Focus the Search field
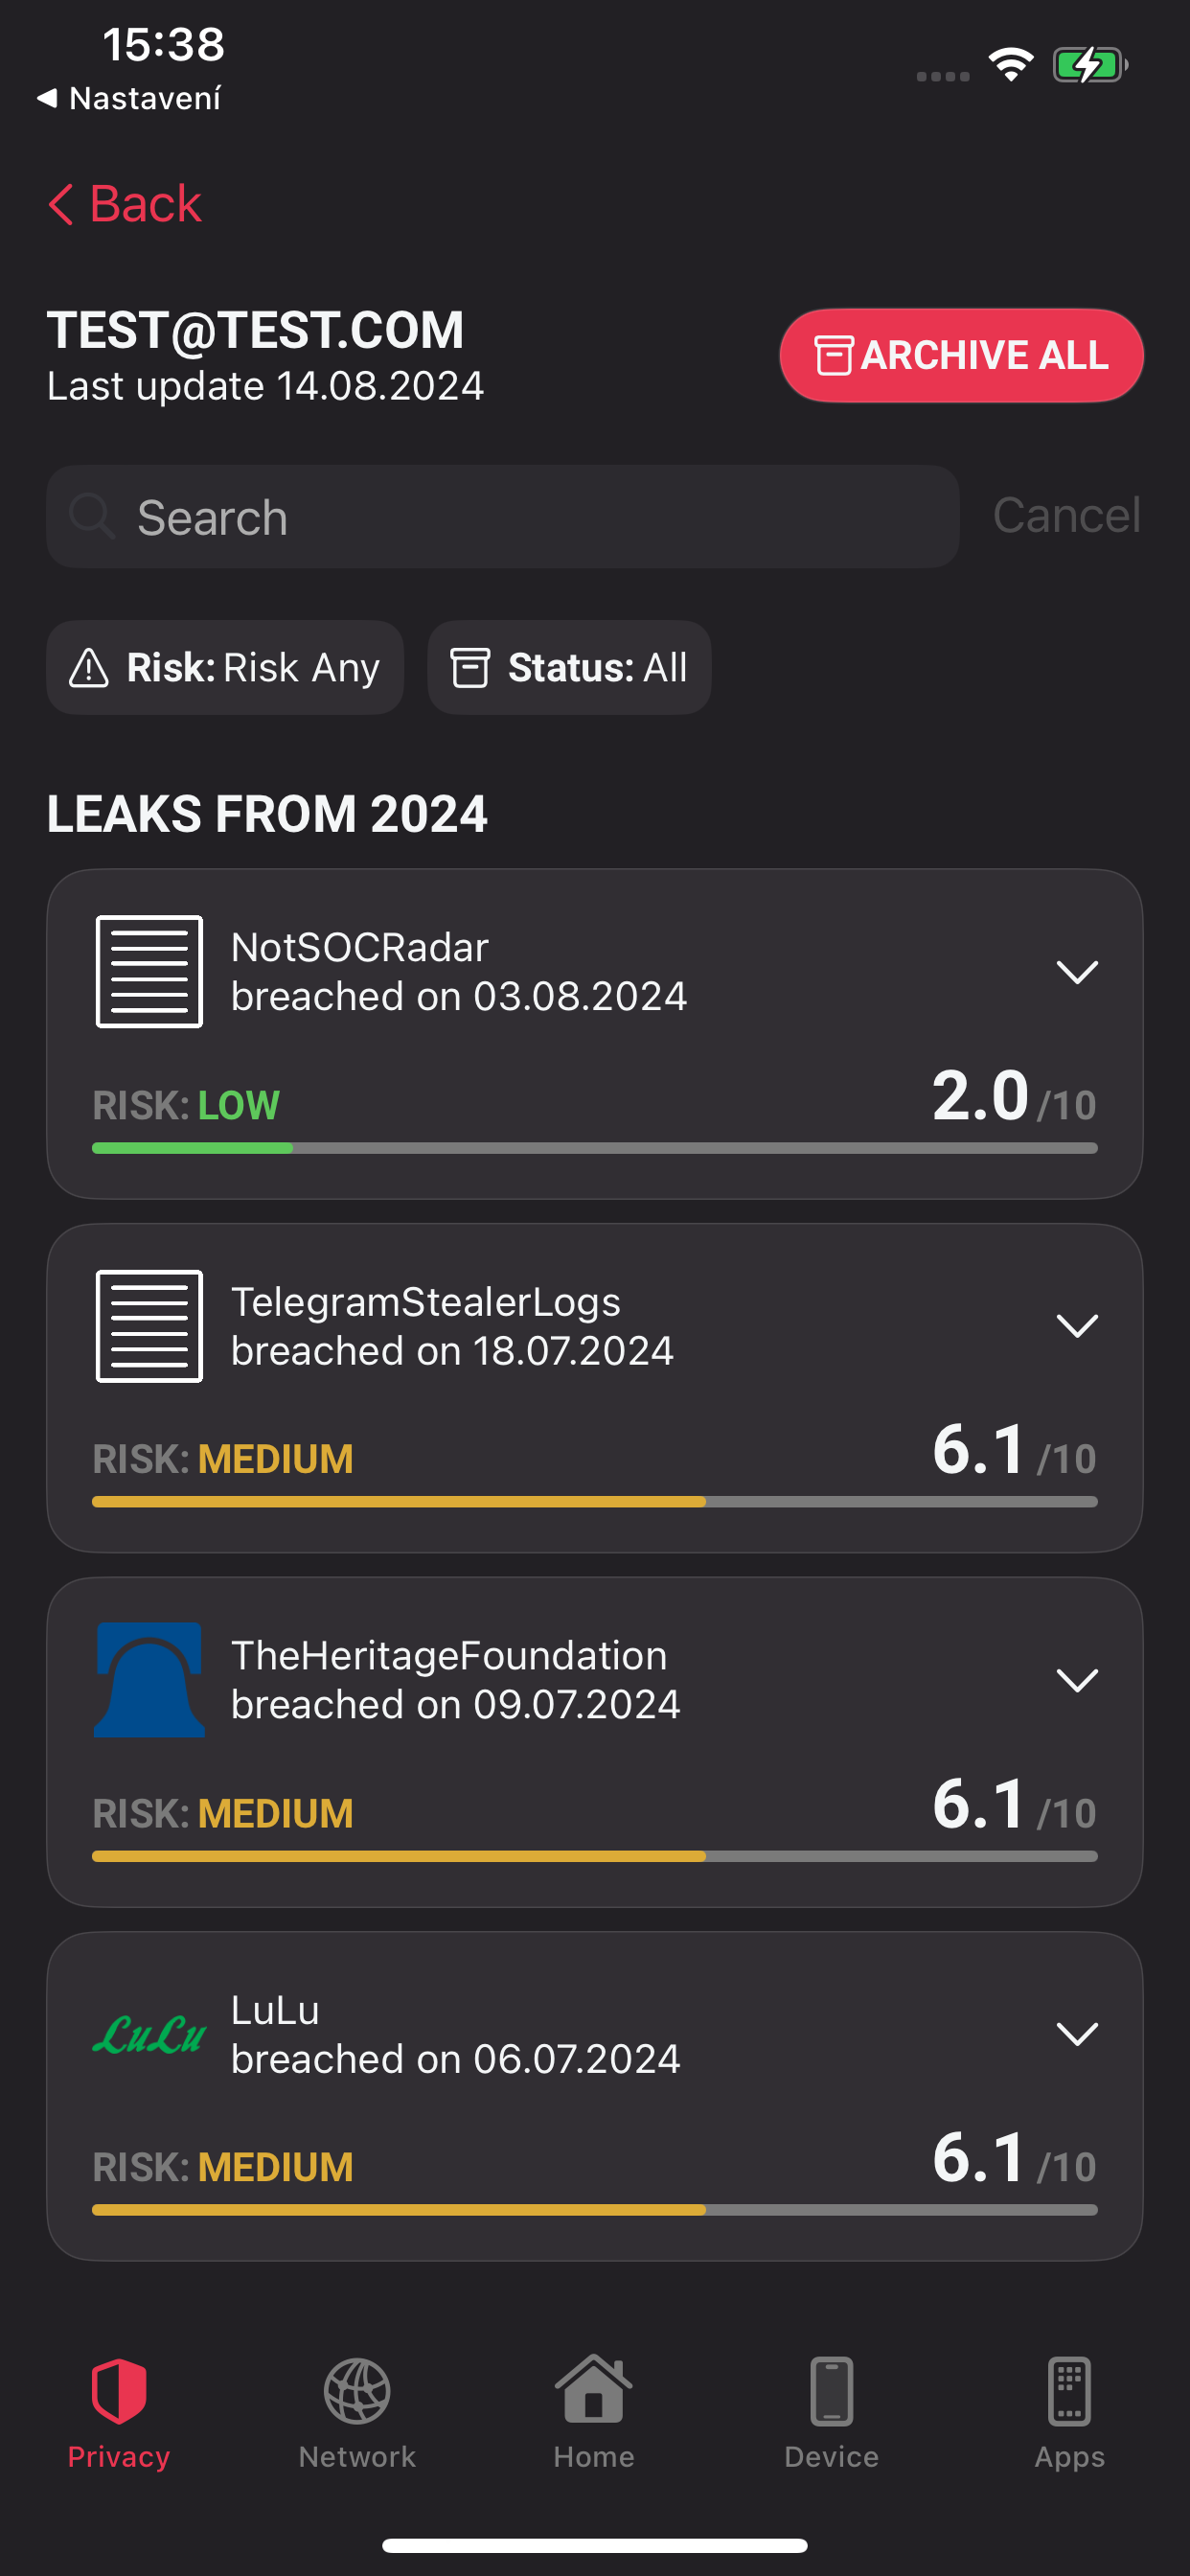Viewport: 1190px width, 2576px height. click(x=502, y=516)
